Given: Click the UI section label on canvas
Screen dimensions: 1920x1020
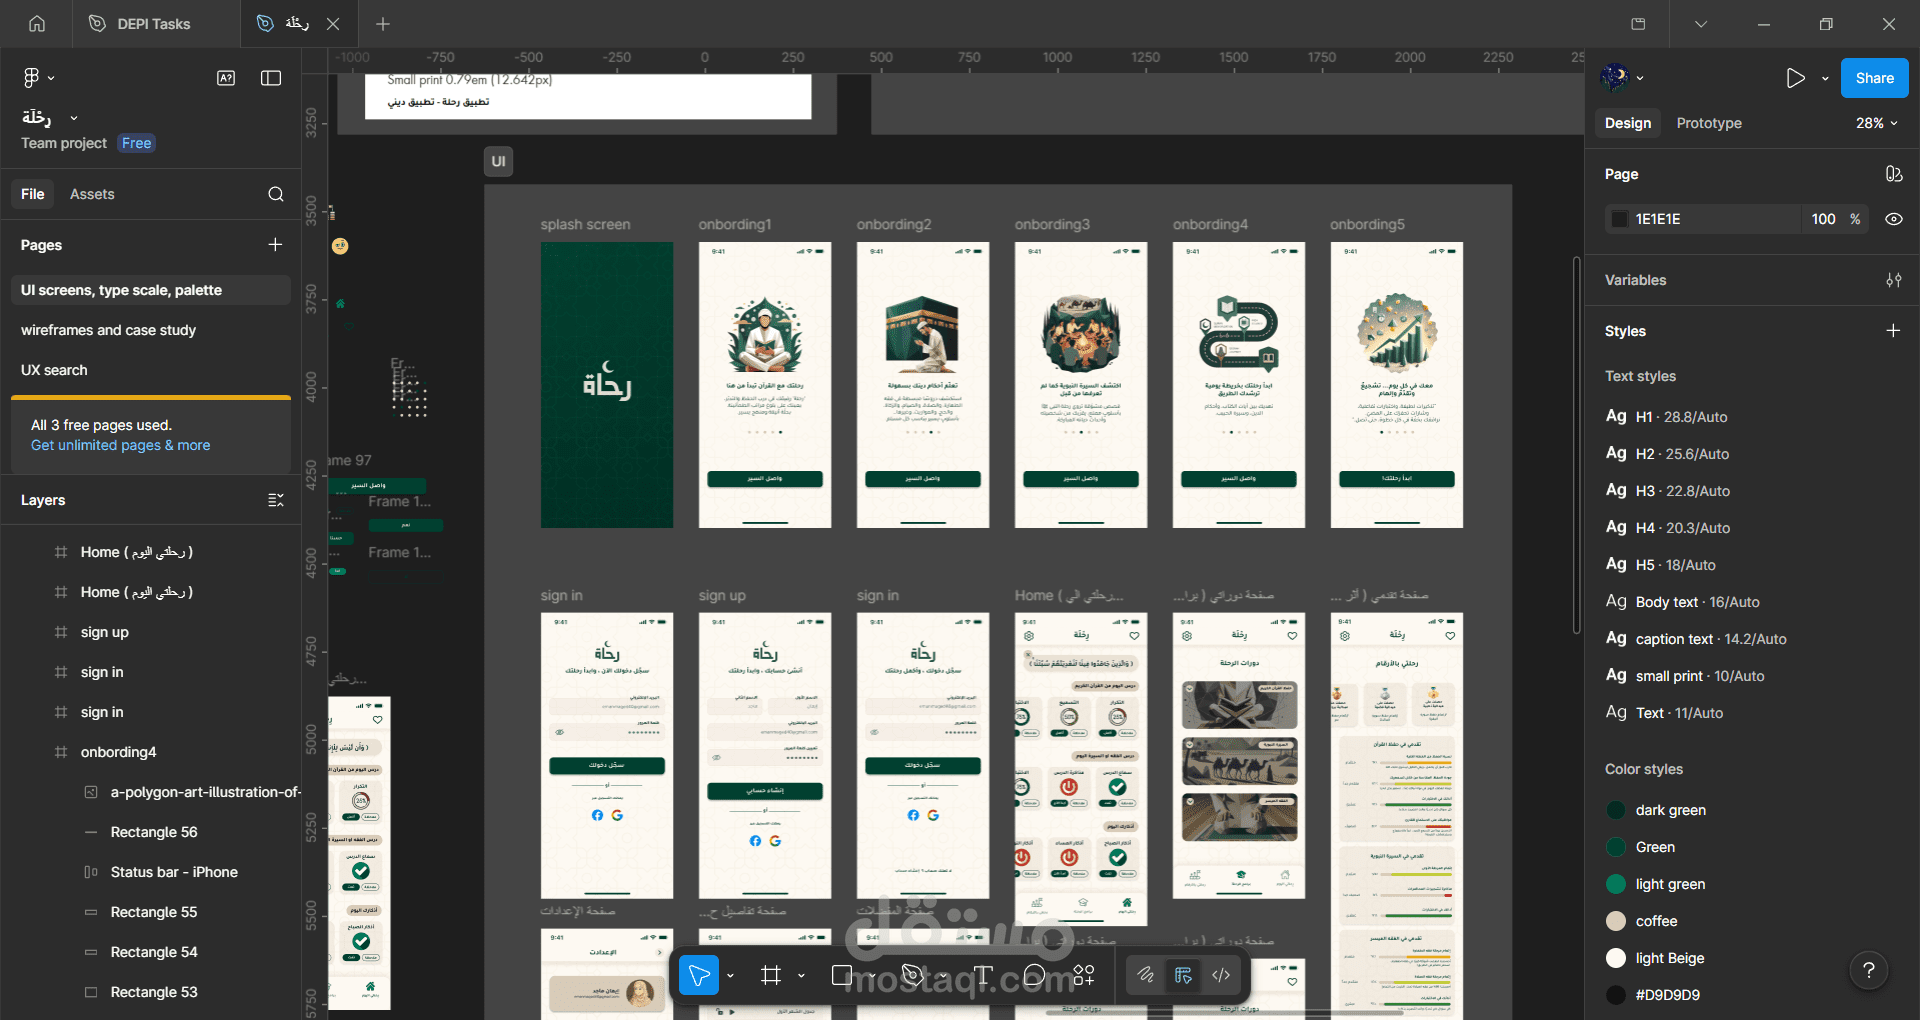Looking at the screenshot, I should [x=498, y=161].
